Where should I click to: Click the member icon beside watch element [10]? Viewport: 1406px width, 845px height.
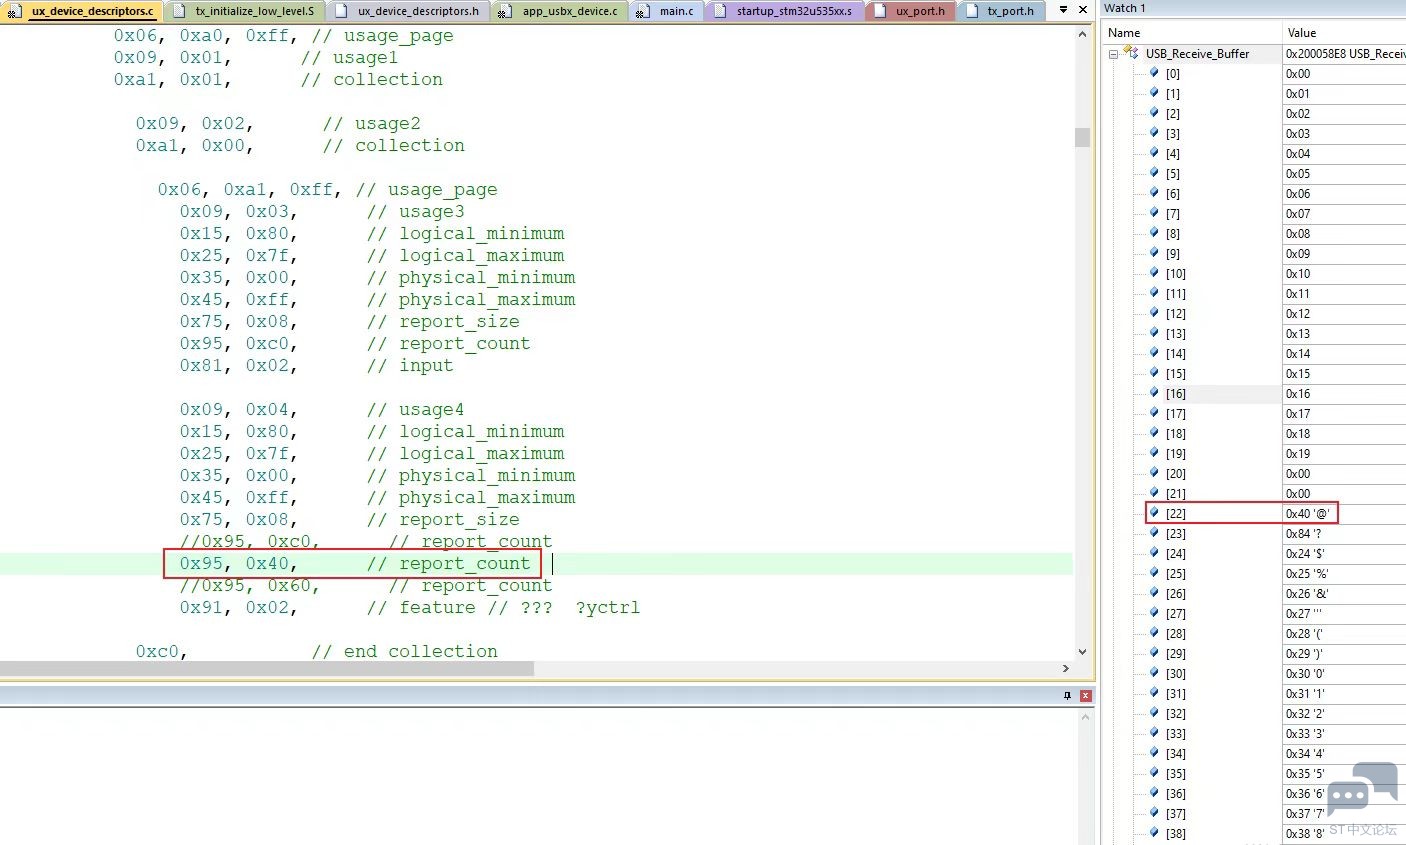coord(1154,272)
